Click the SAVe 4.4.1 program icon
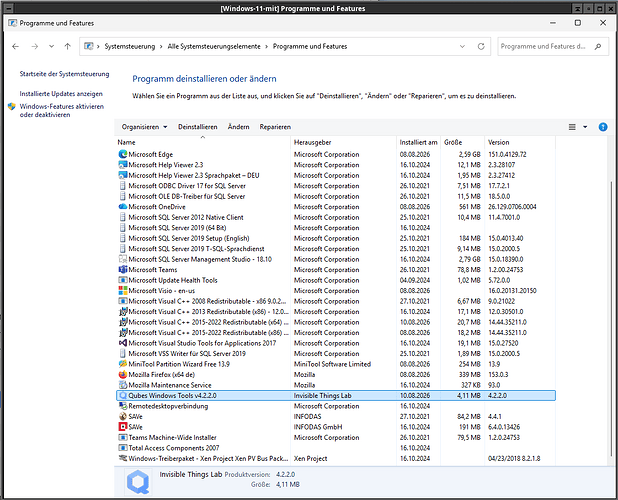 [x=123, y=416]
